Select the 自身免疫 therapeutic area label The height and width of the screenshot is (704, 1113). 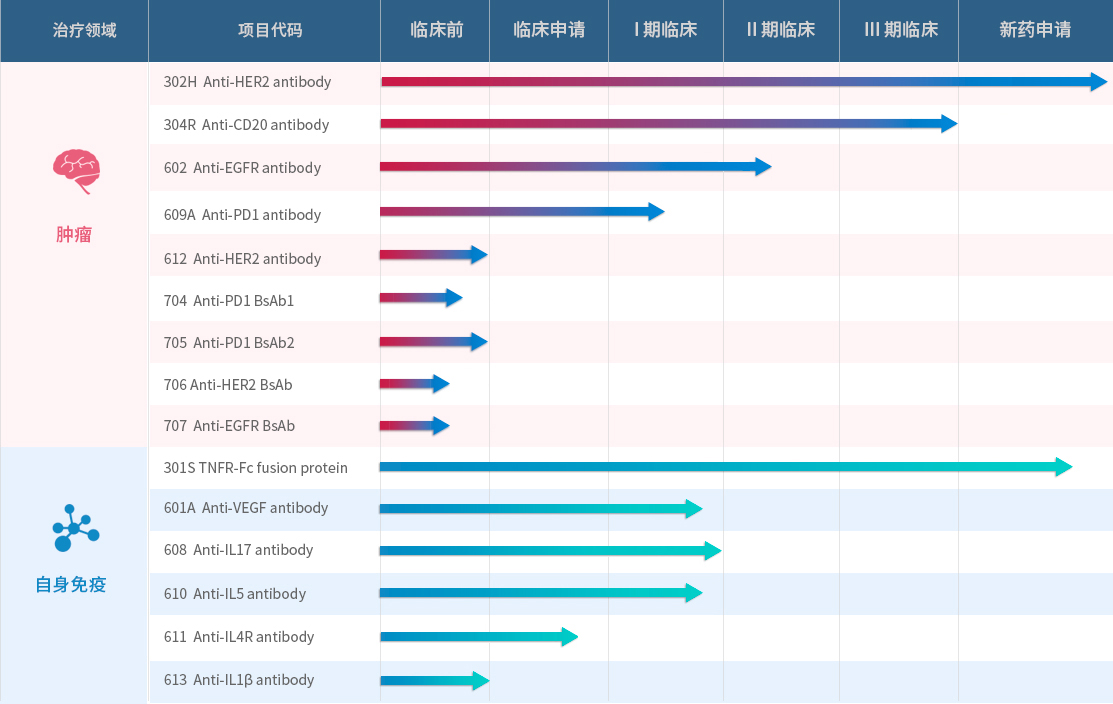coord(71,585)
